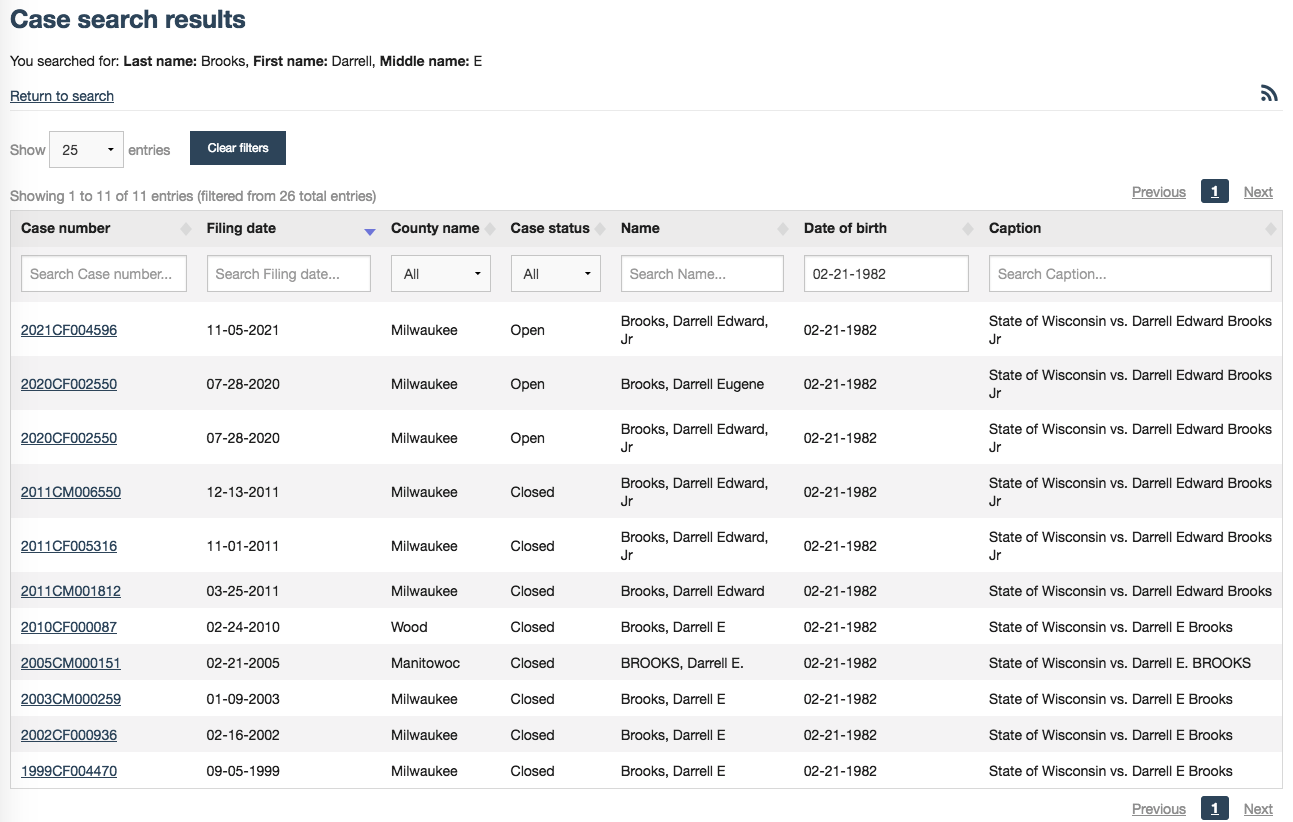The image size is (1293, 822).
Task: Click the top Next pagination link
Action: click(x=1258, y=192)
